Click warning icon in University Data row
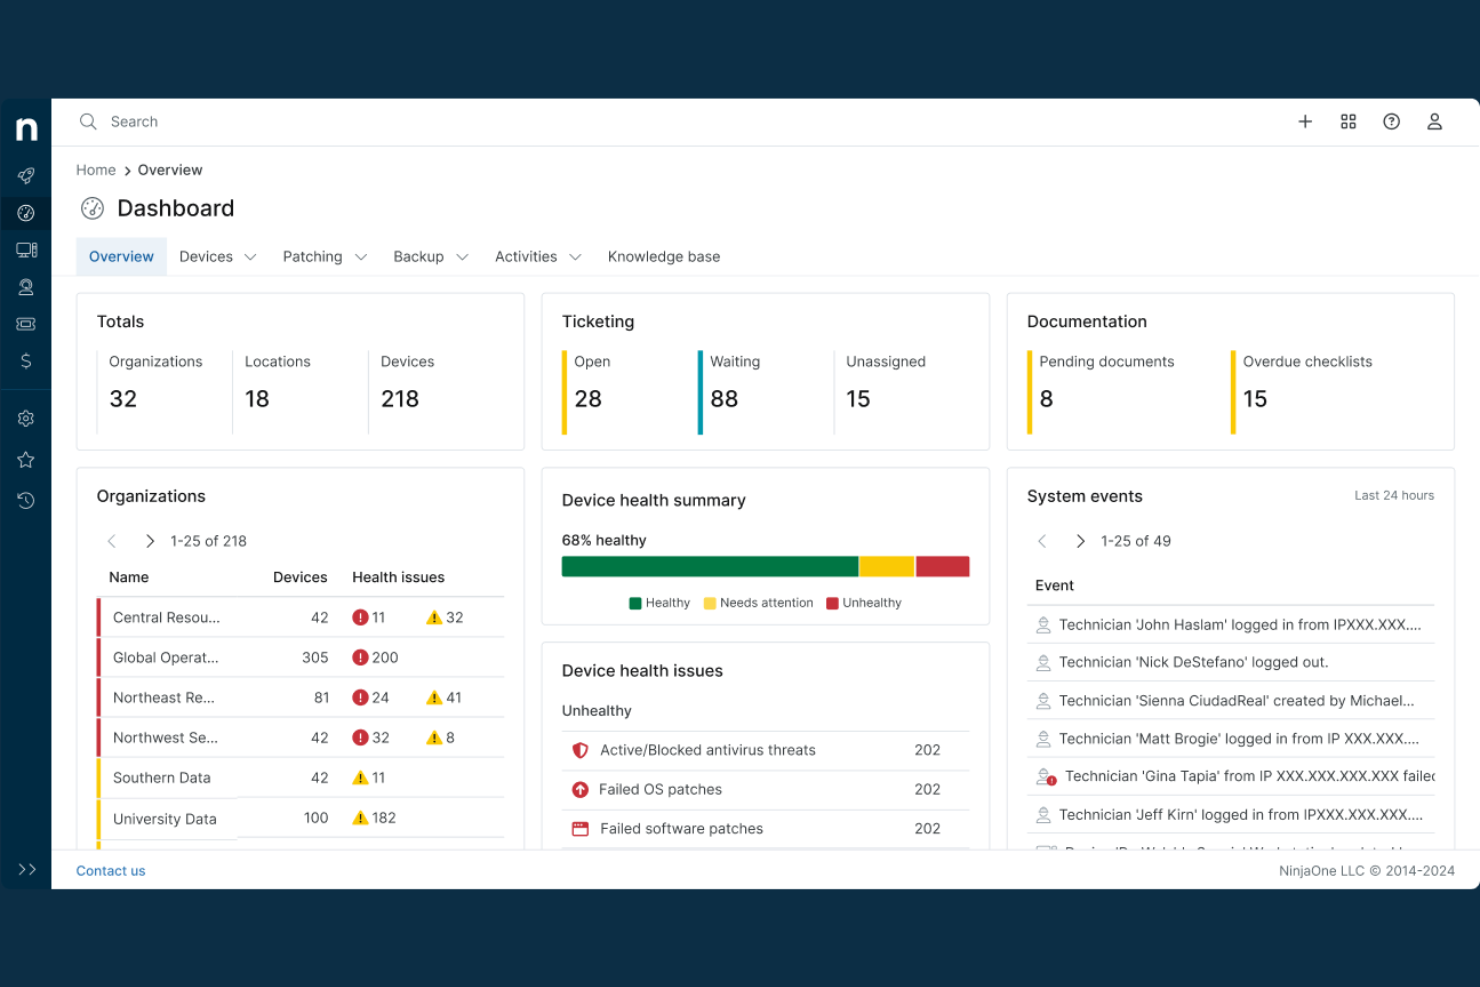This screenshot has height=987, width=1480. [360, 818]
